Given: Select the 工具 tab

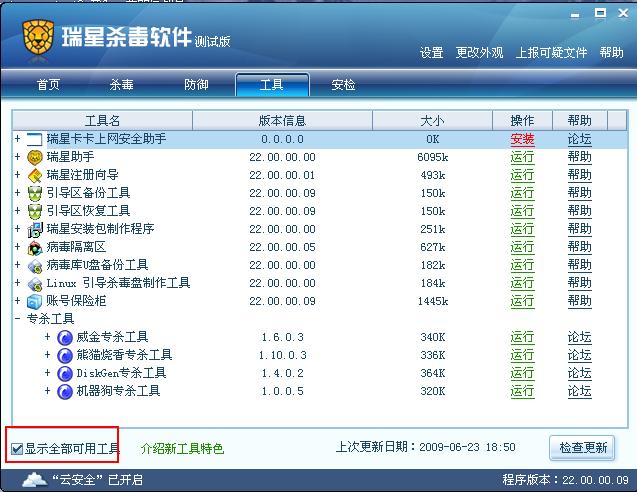Looking at the screenshot, I should pos(272,85).
